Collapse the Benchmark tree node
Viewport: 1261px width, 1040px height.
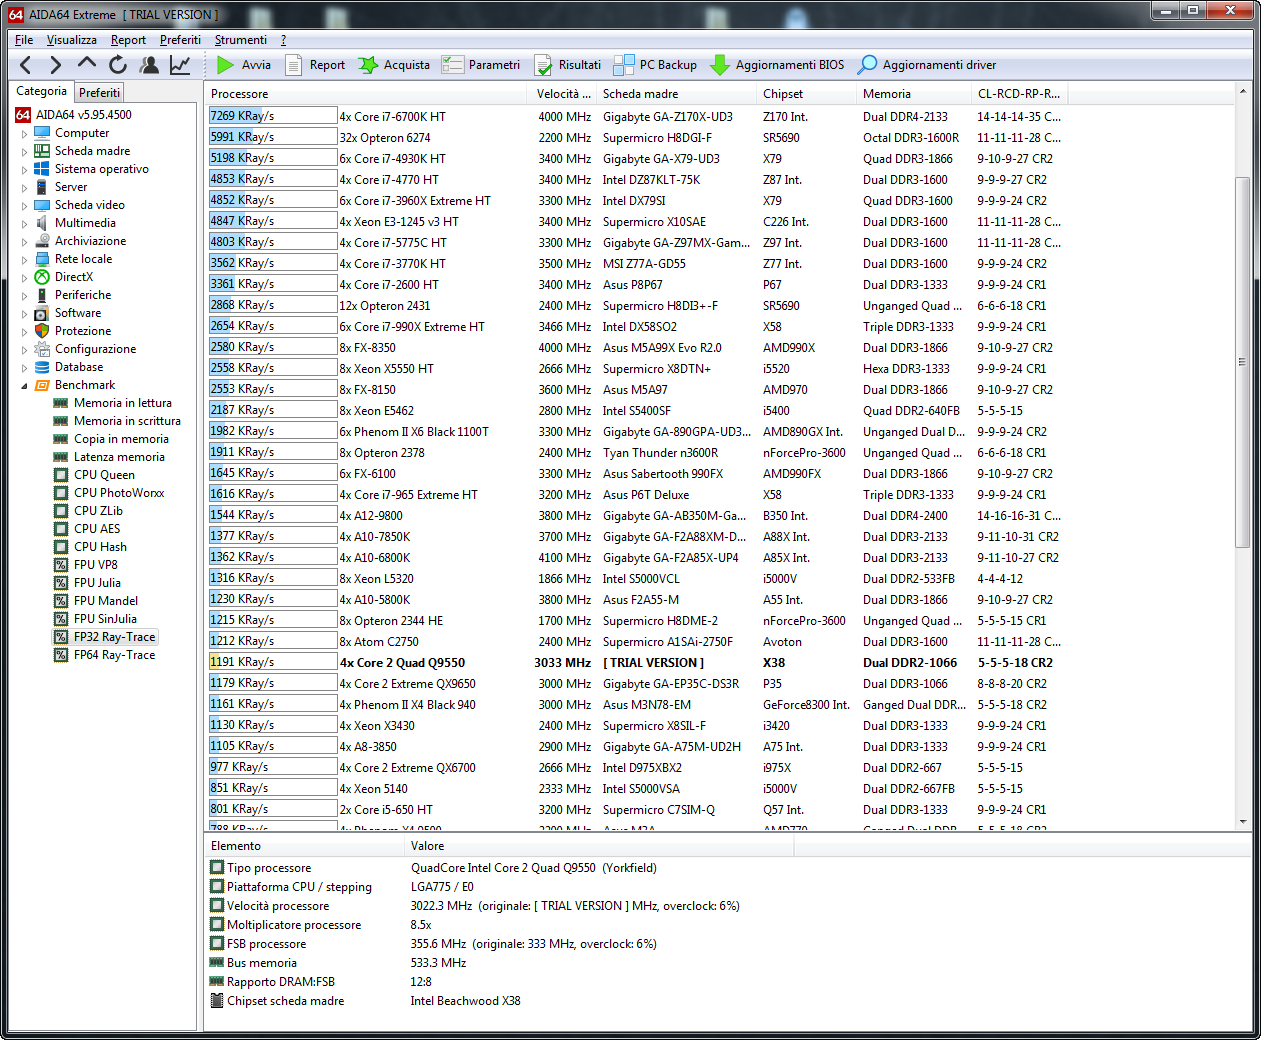pos(25,385)
